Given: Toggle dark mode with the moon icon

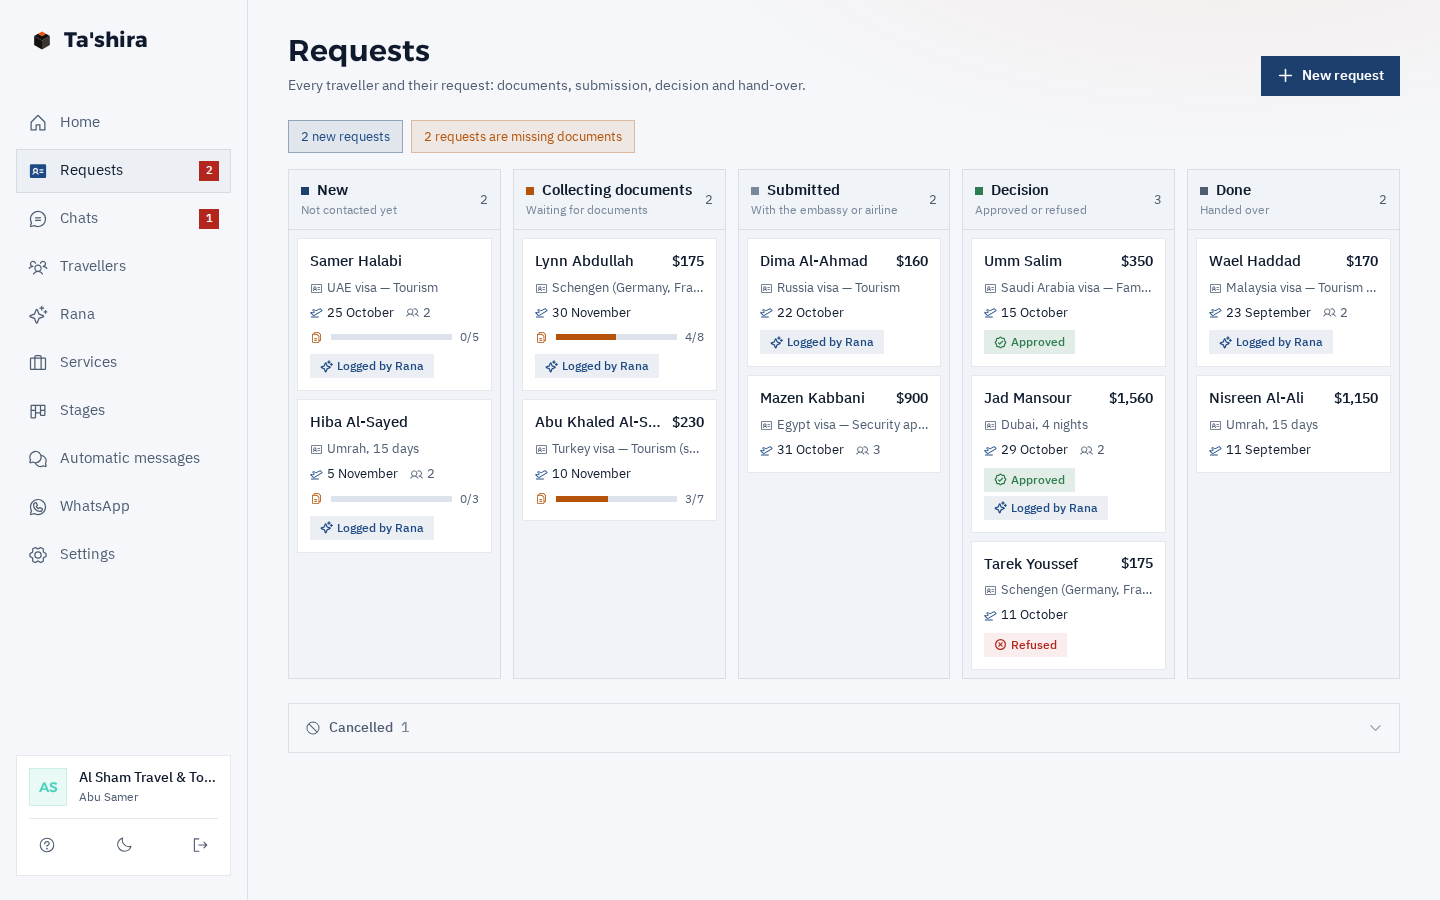Looking at the screenshot, I should tap(124, 845).
